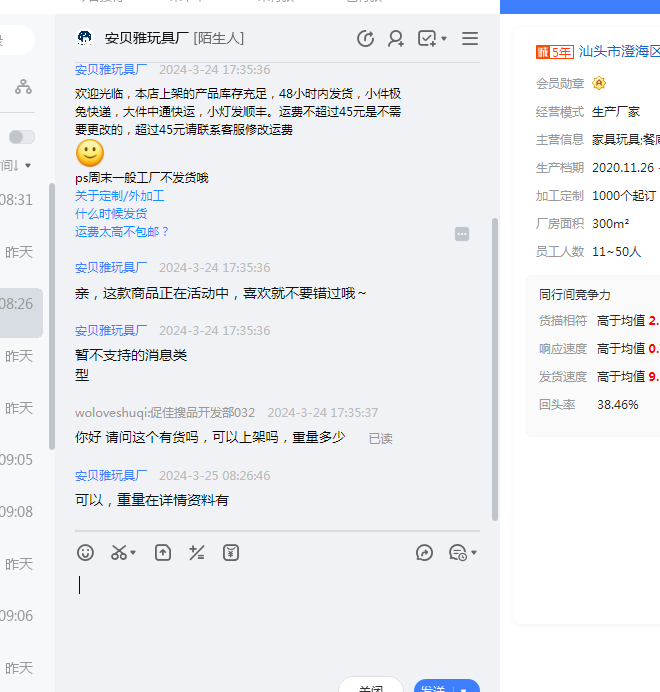Click the organization tree icon in sidebar
The image size is (660, 692).
coord(23,87)
